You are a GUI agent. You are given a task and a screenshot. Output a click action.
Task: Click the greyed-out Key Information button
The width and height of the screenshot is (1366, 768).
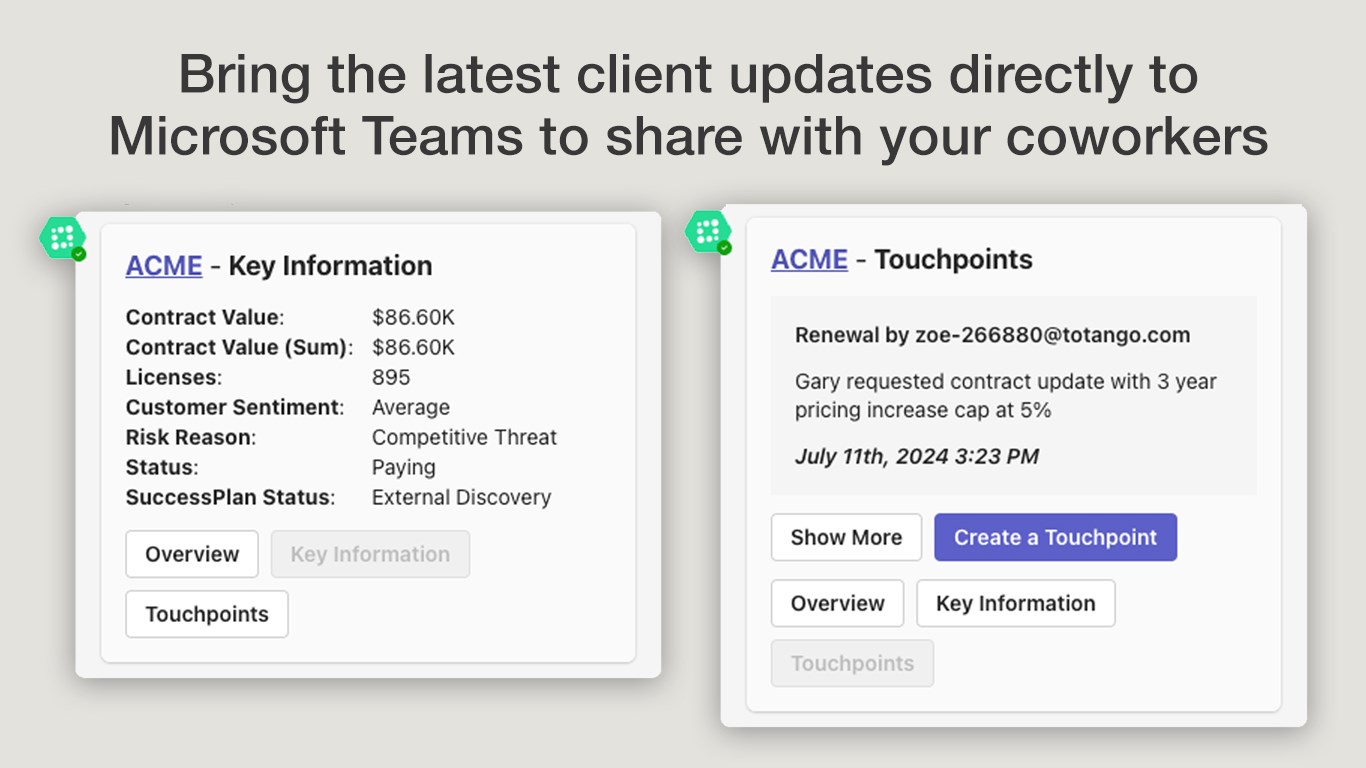click(x=370, y=554)
